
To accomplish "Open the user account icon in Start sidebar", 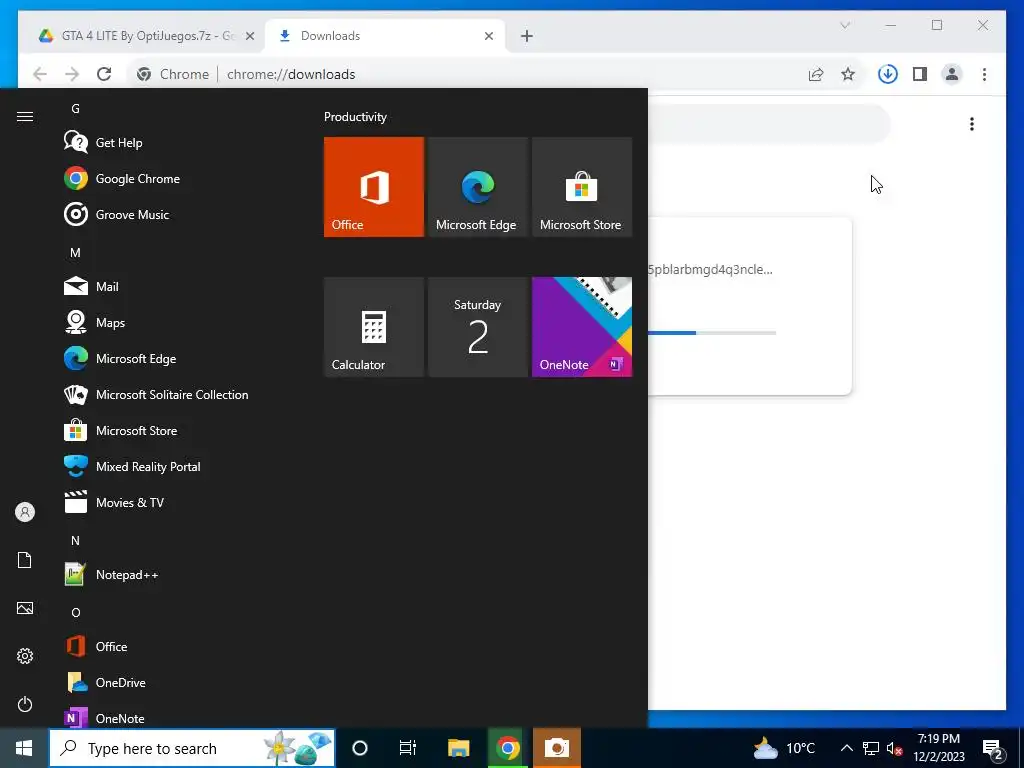I will [25, 512].
